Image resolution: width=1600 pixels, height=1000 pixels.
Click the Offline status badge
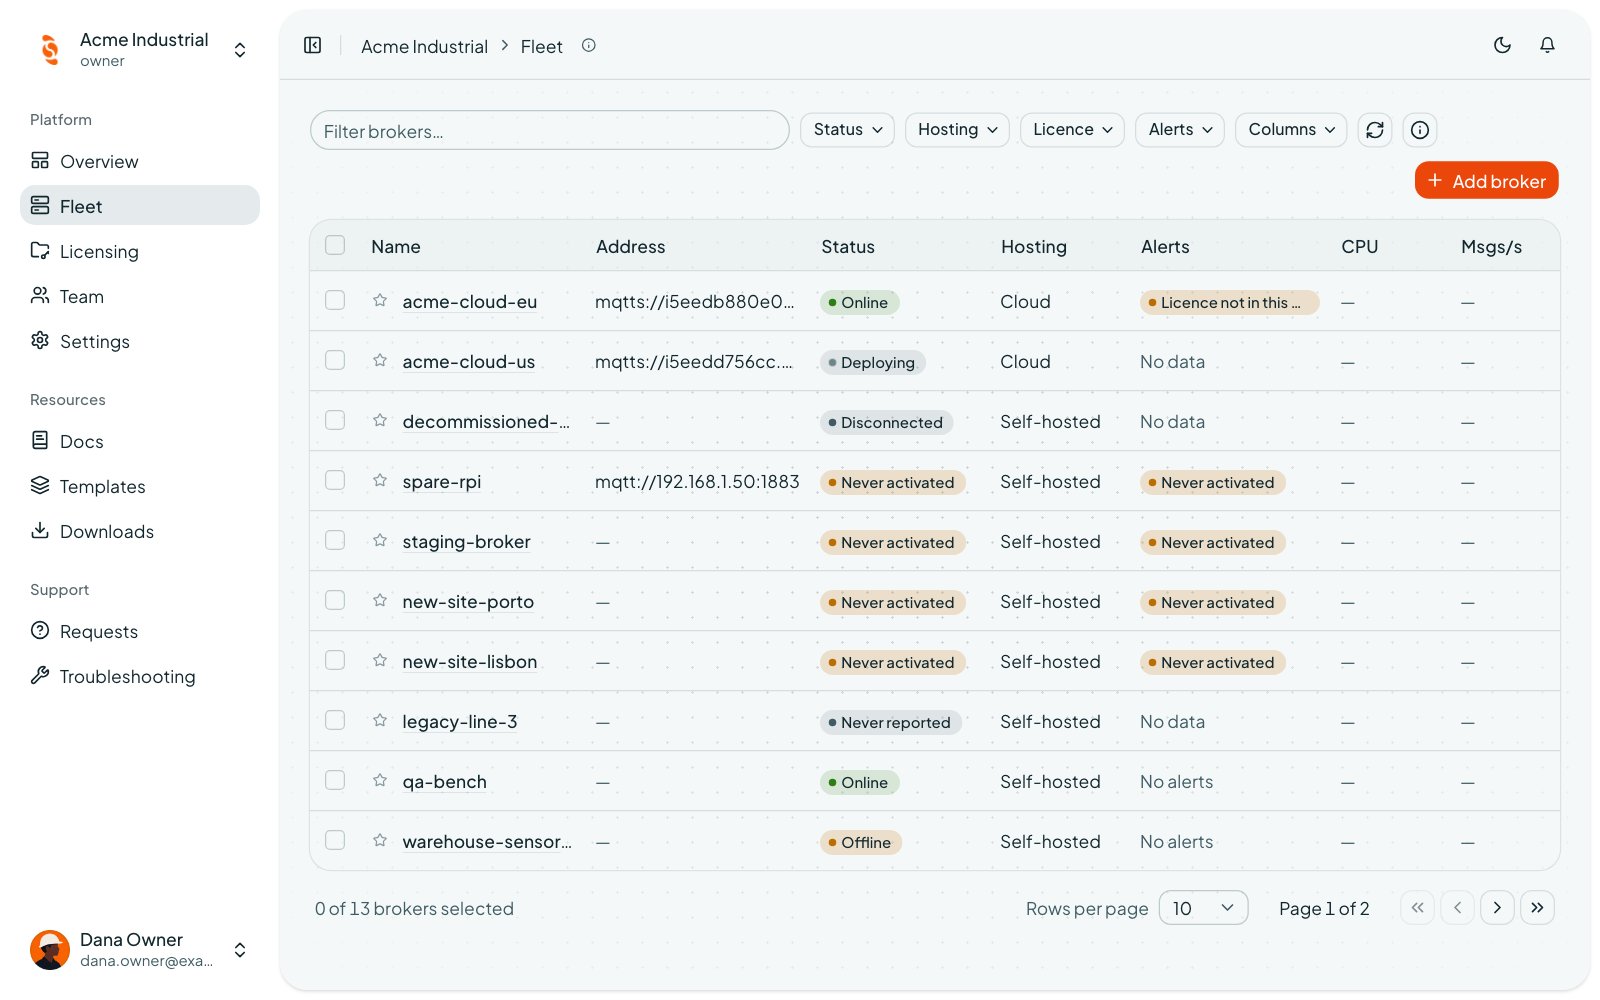[x=860, y=842]
